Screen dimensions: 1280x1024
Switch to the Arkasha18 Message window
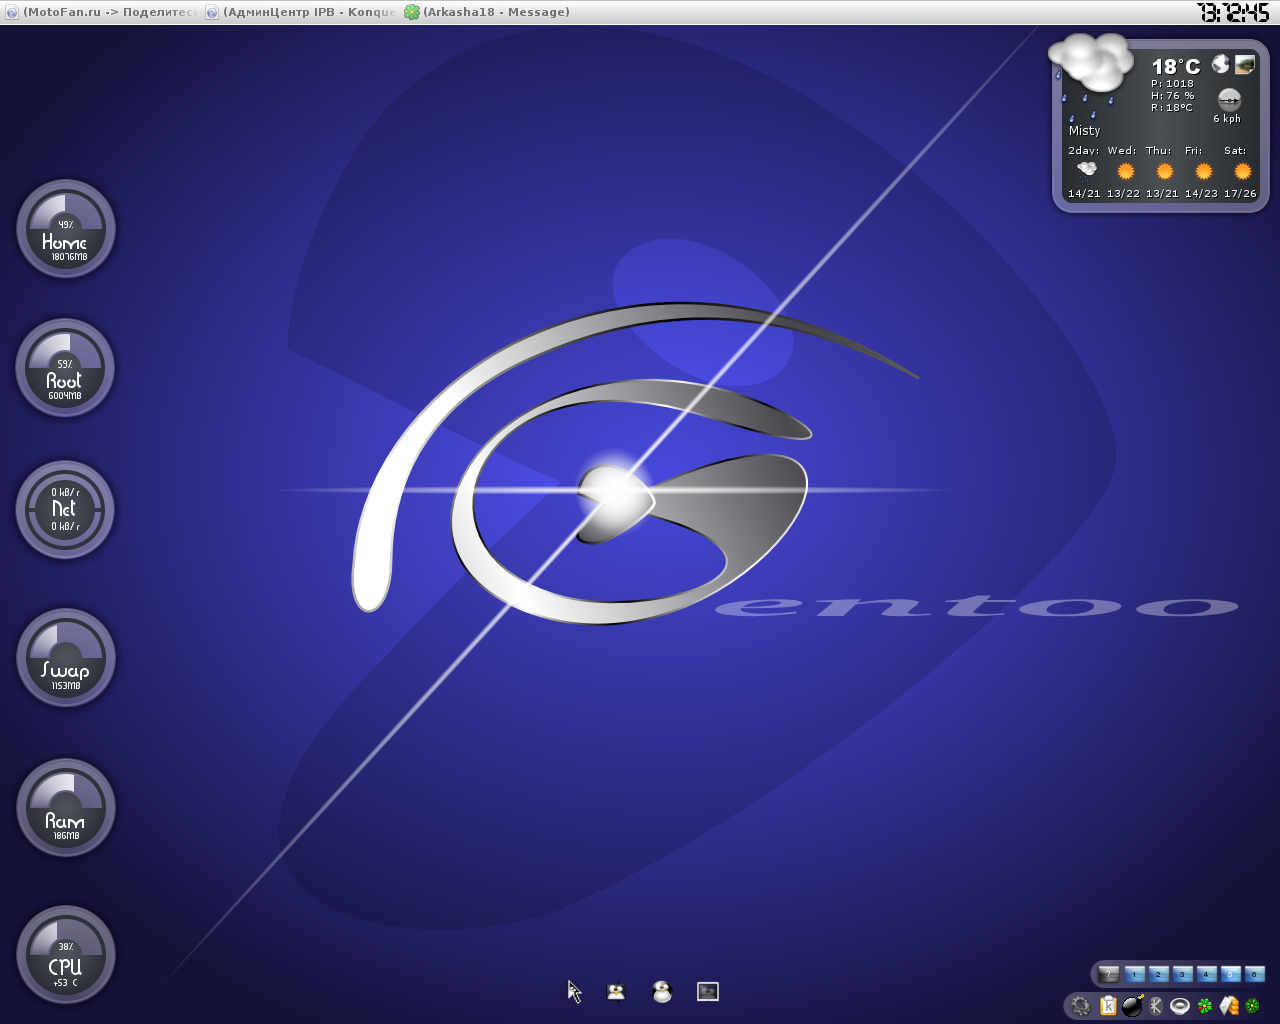487,12
